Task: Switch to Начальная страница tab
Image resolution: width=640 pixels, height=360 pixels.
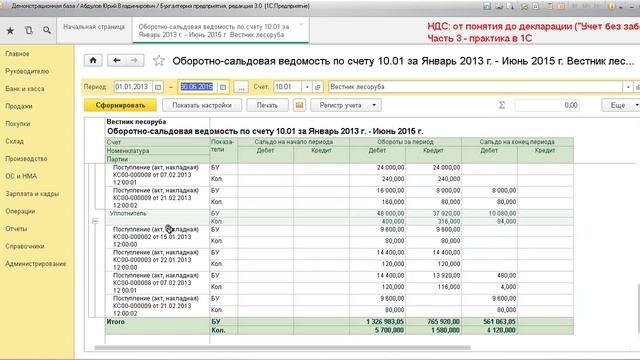Action: (x=94, y=27)
